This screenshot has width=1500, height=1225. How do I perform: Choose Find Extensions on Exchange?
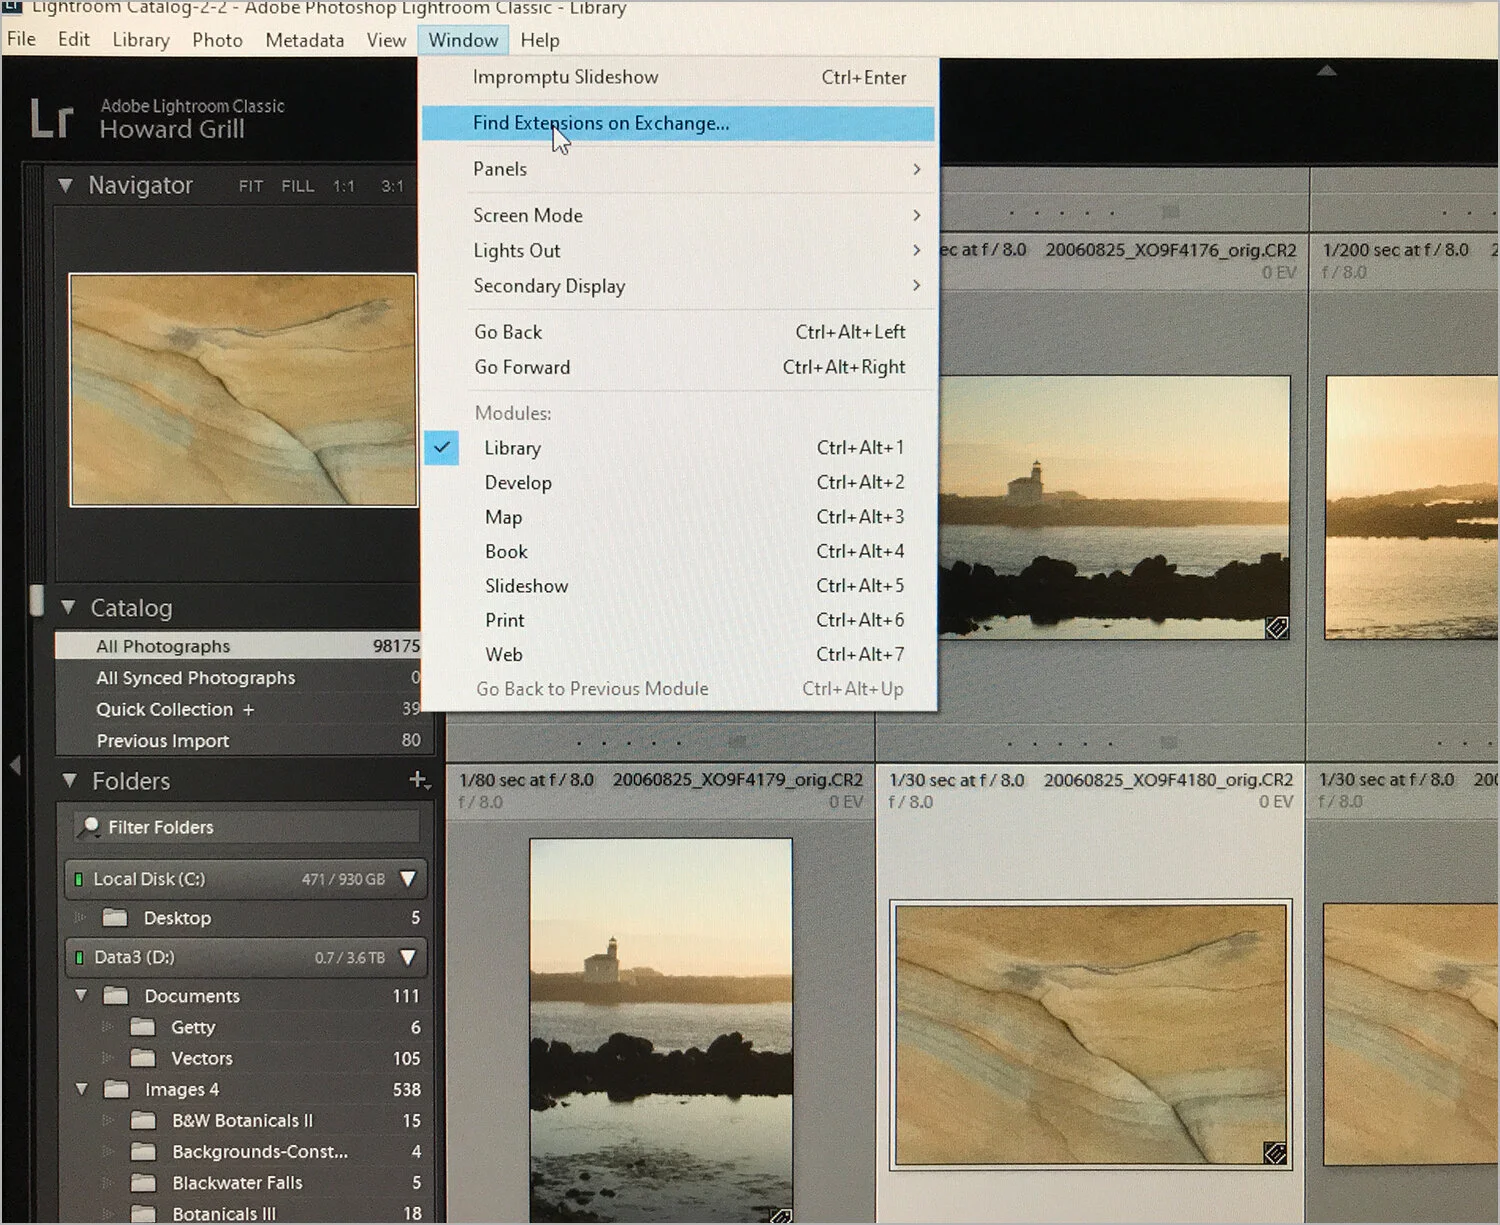pos(679,123)
